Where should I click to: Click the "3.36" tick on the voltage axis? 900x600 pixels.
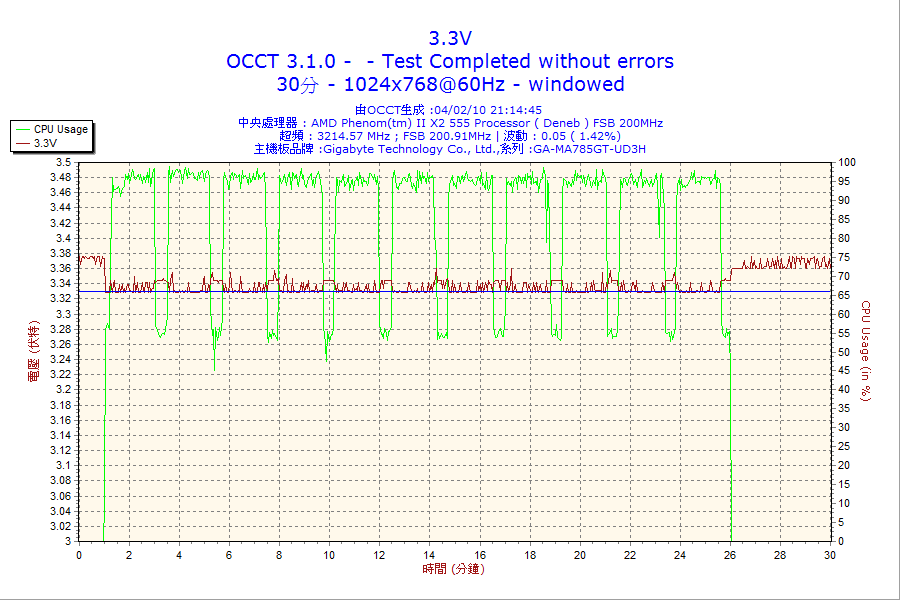(61, 269)
